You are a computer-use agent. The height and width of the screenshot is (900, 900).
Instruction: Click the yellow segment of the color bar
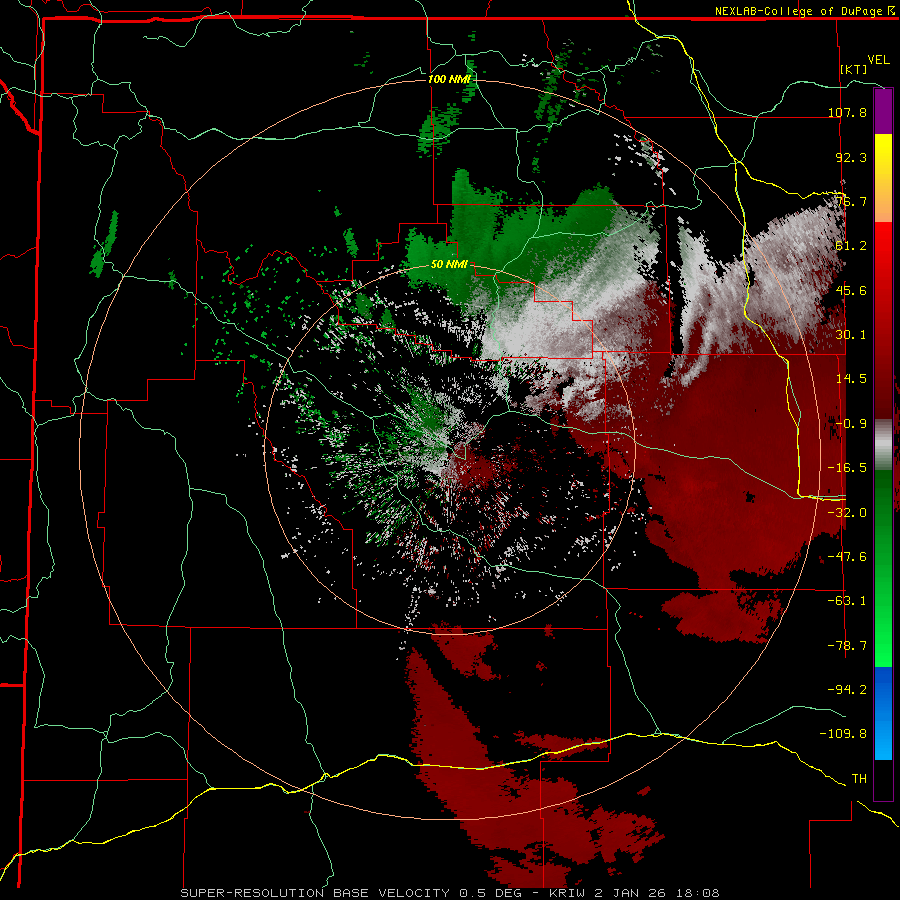pos(883,152)
